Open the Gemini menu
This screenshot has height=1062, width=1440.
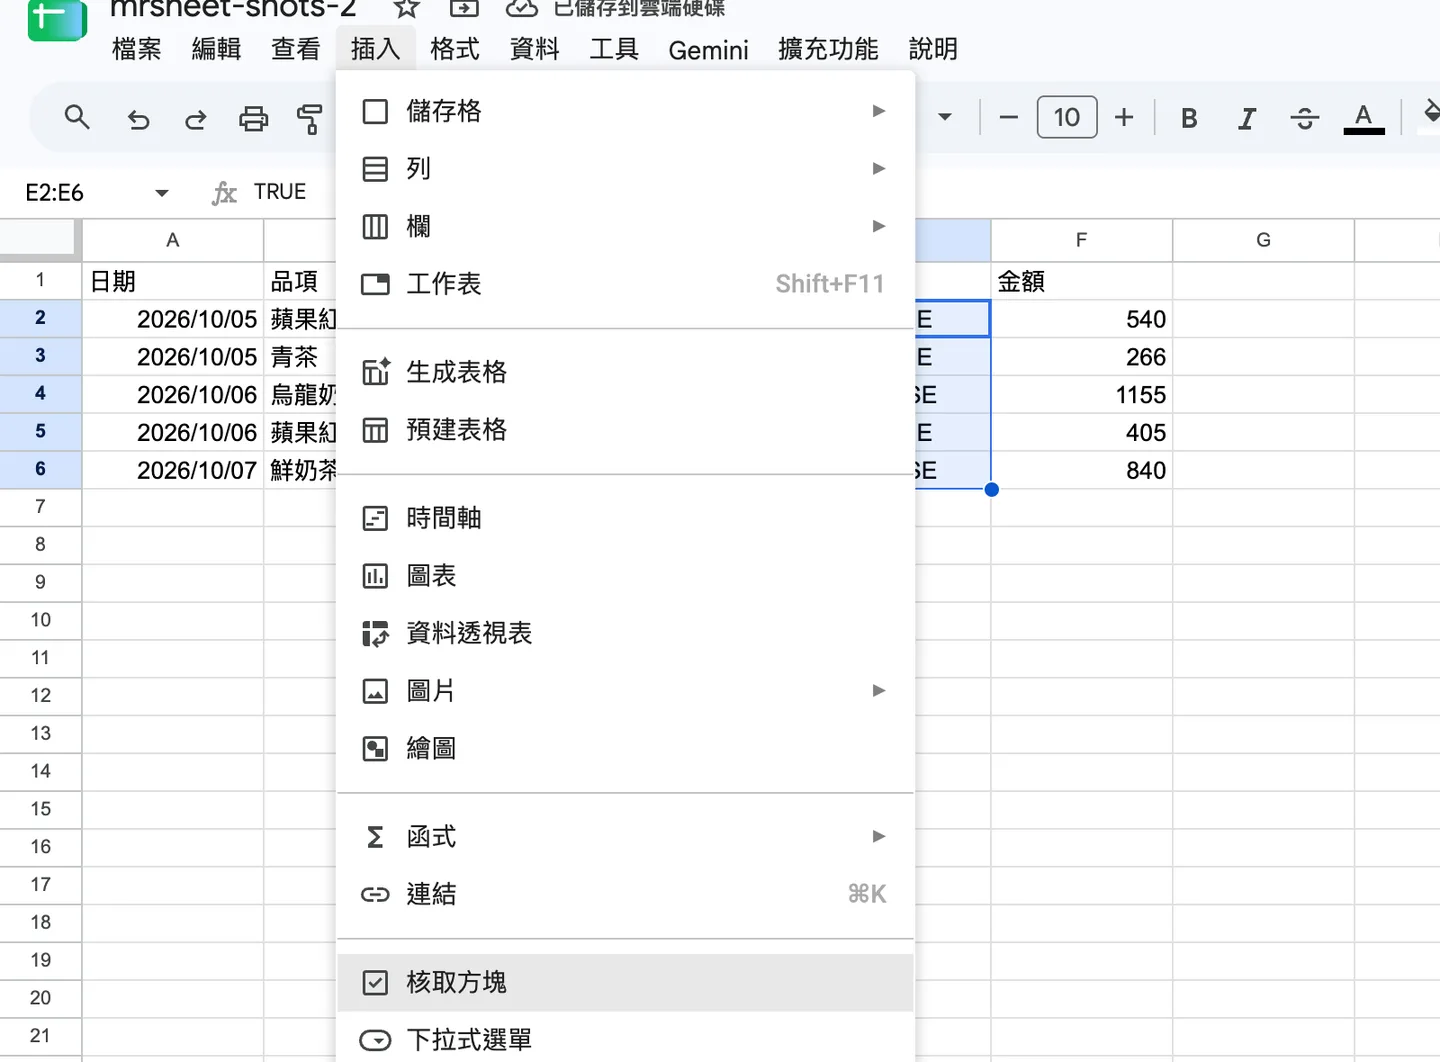[x=708, y=50]
